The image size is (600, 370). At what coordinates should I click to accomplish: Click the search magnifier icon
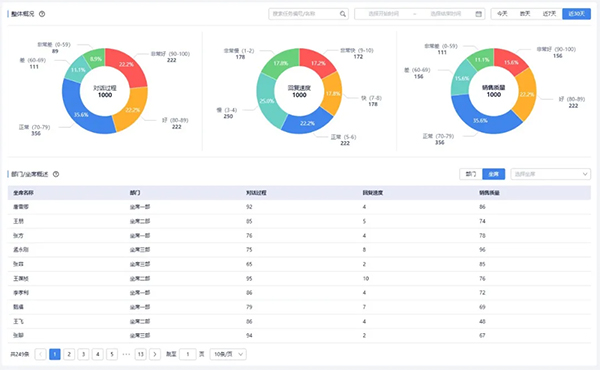click(x=343, y=14)
